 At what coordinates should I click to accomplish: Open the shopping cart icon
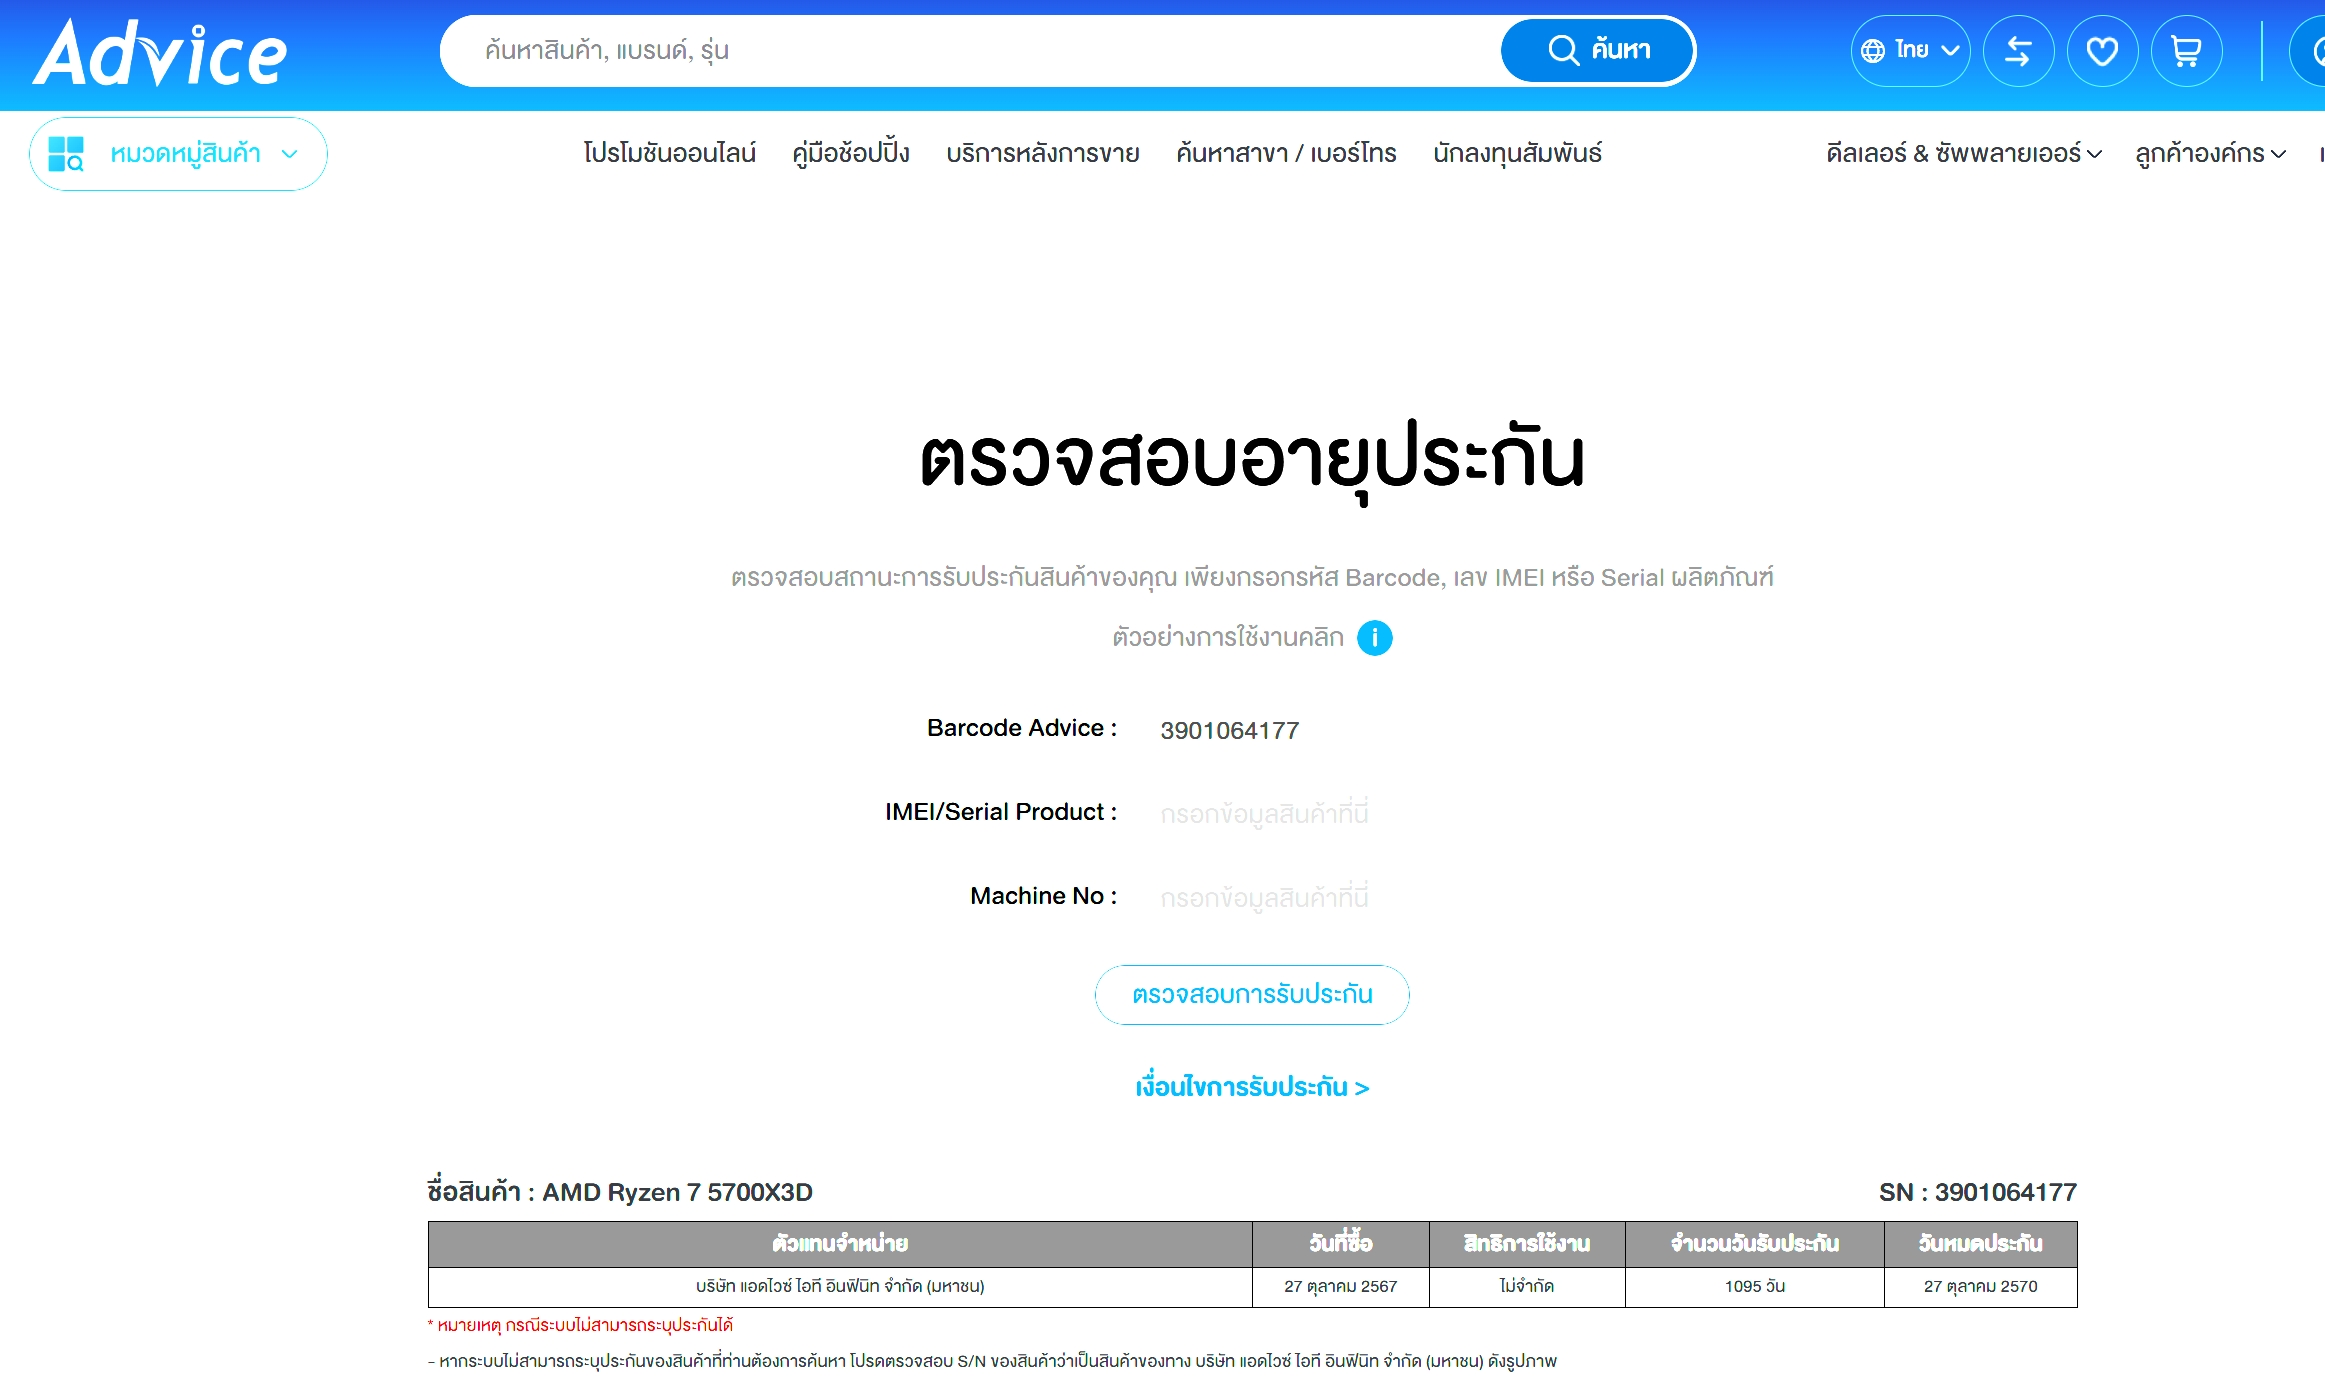coord(2186,51)
